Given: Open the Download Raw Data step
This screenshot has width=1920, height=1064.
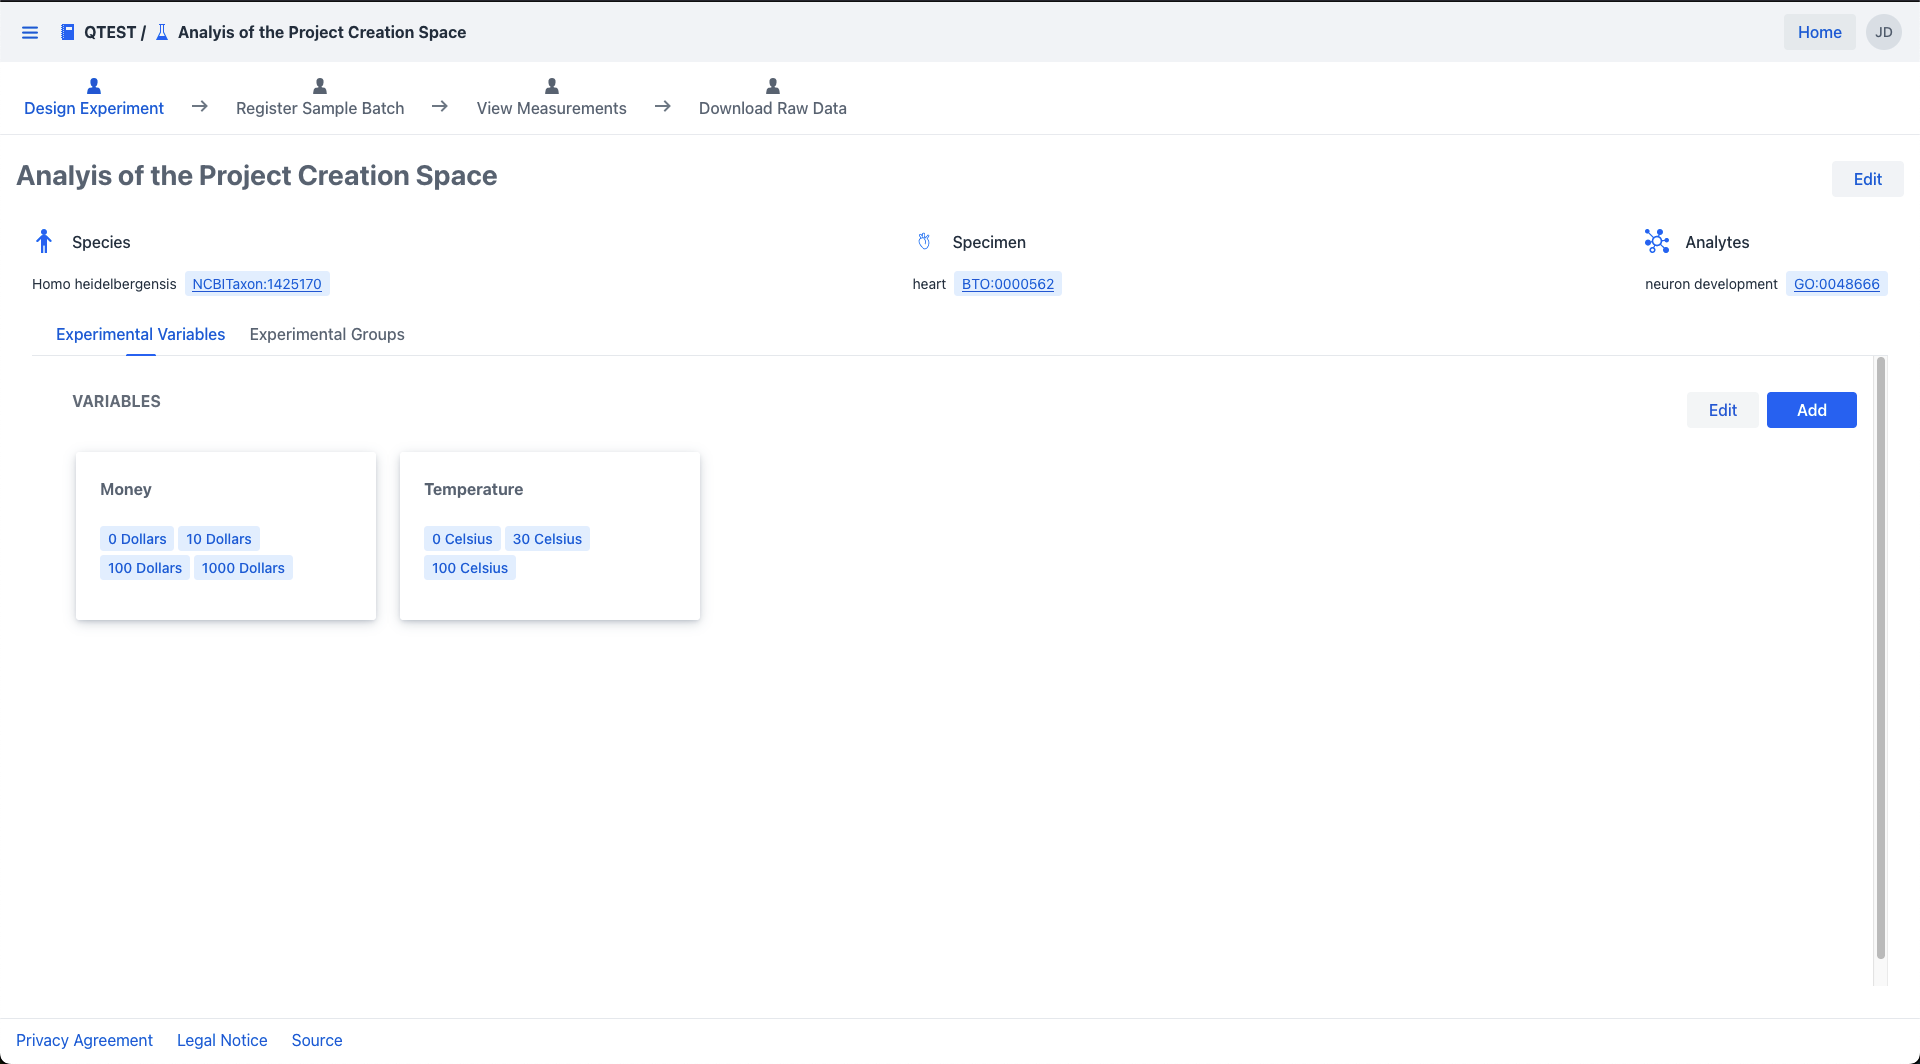Looking at the screenshot, I should pyautogui.click(x=772, y=108).
